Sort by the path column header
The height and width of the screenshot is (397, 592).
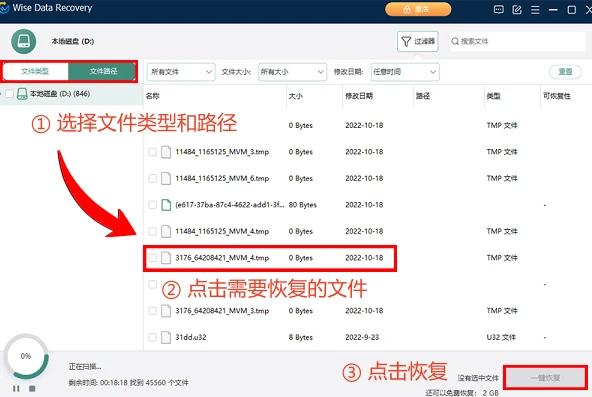[423, 96]
